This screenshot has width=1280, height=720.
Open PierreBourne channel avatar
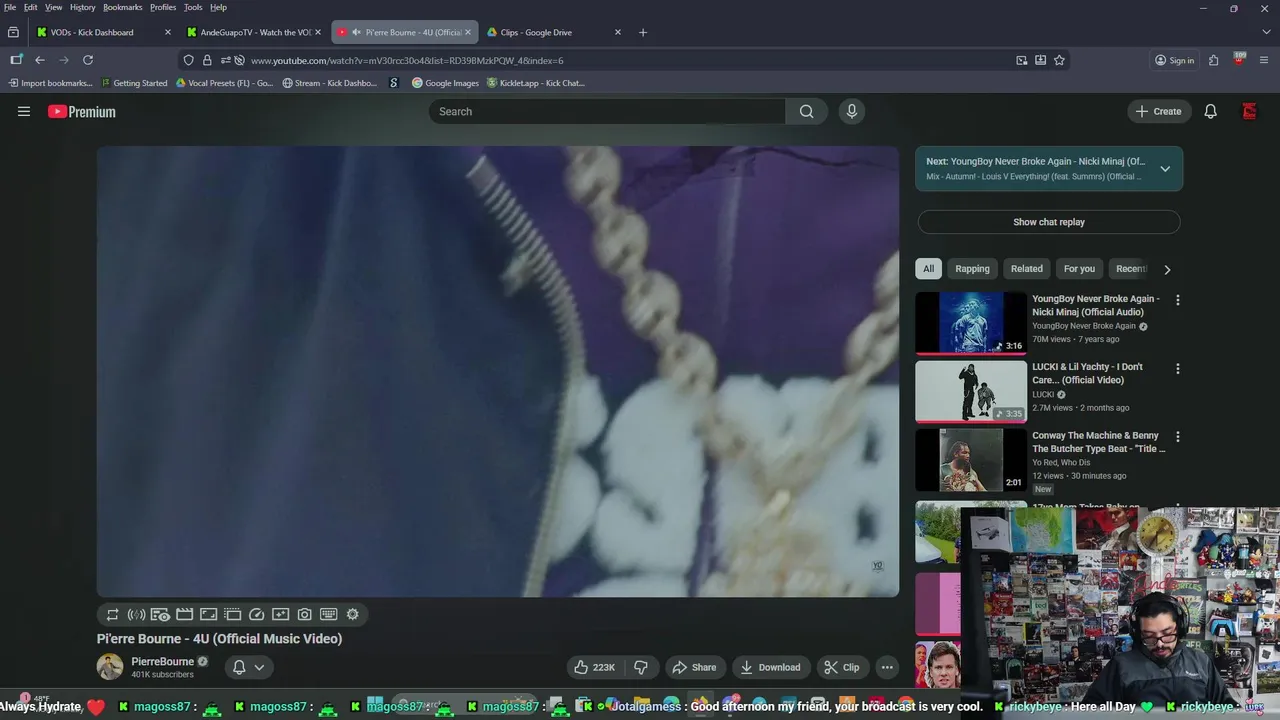[x=110, y=666]
